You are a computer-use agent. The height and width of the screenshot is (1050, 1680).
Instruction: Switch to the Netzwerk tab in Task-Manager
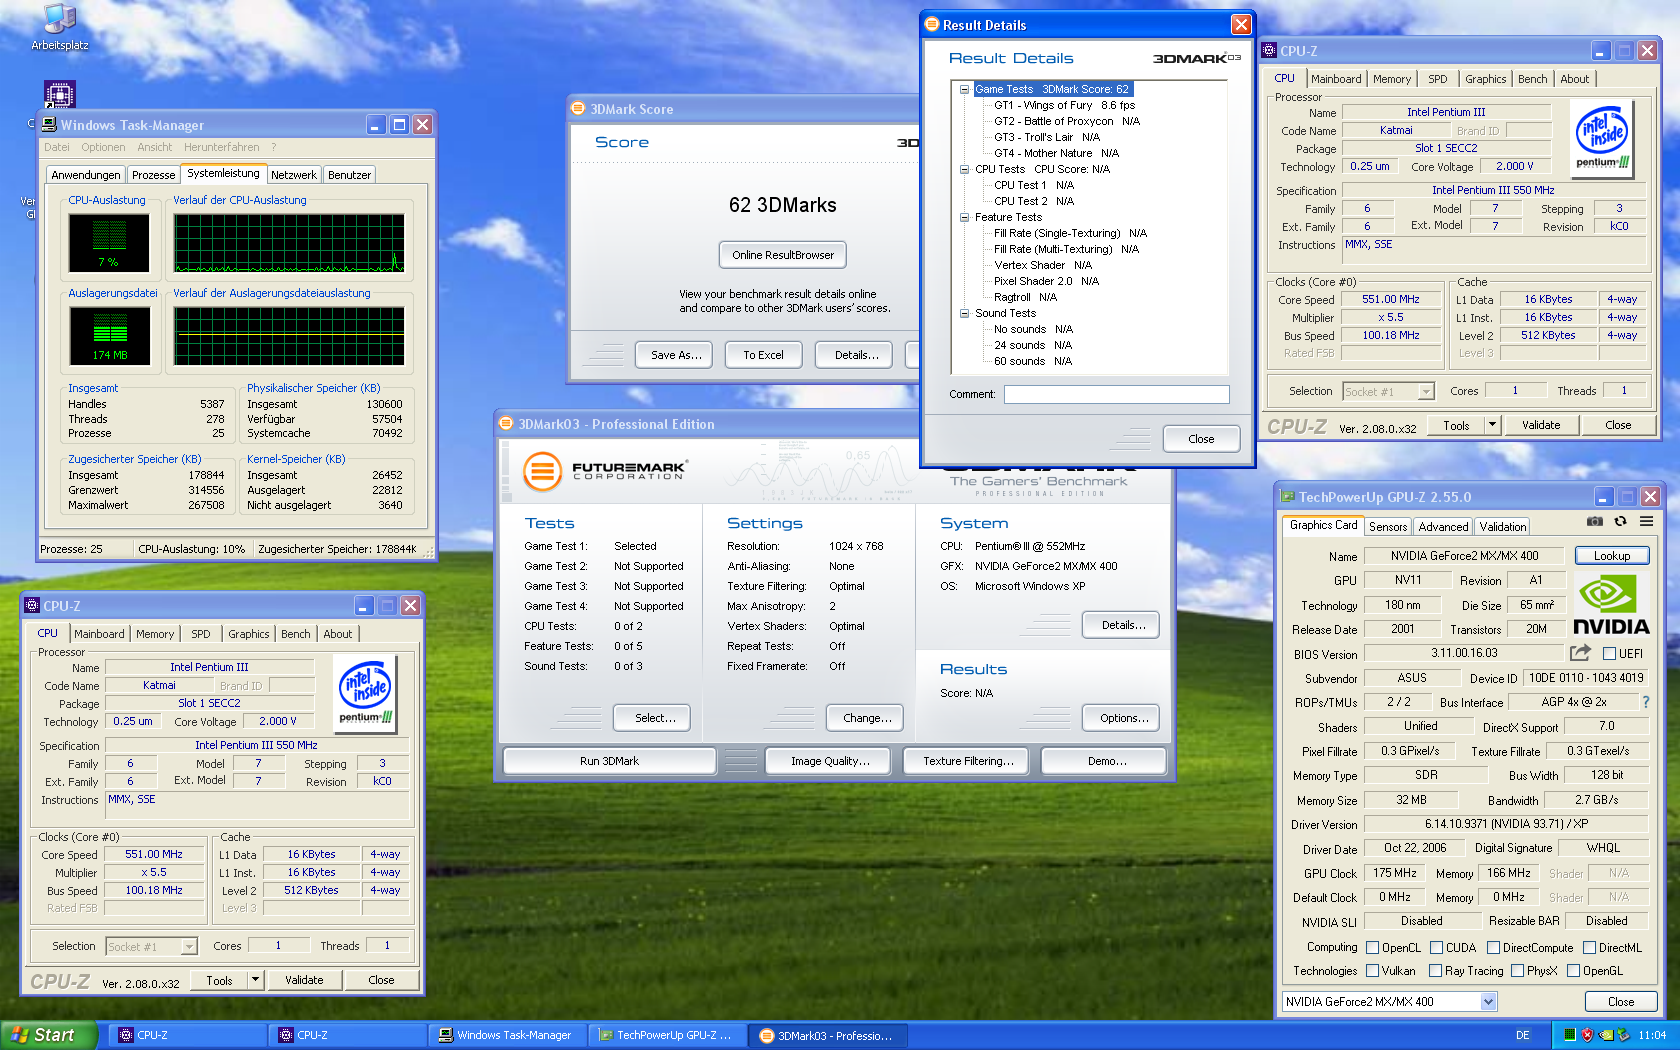(294, 175)
